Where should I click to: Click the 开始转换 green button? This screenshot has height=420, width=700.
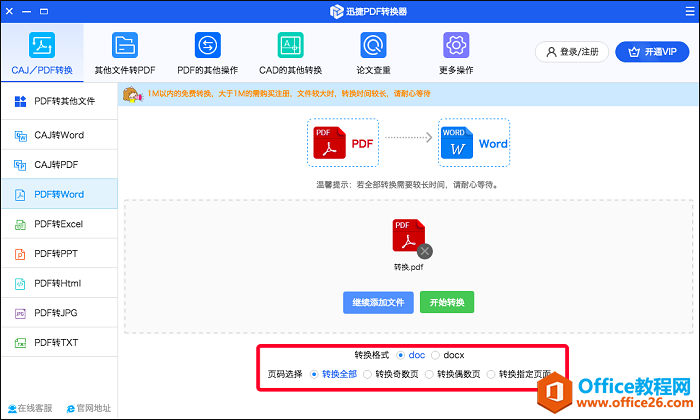click(447, 303)
